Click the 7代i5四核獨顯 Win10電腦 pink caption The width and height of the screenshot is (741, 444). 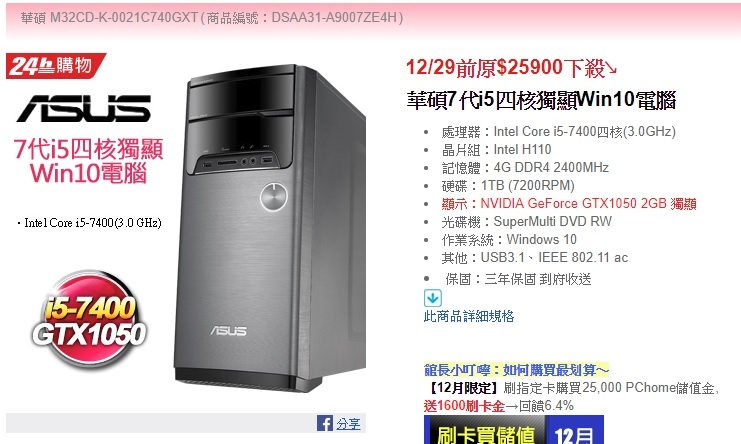[x=88, y=161]
